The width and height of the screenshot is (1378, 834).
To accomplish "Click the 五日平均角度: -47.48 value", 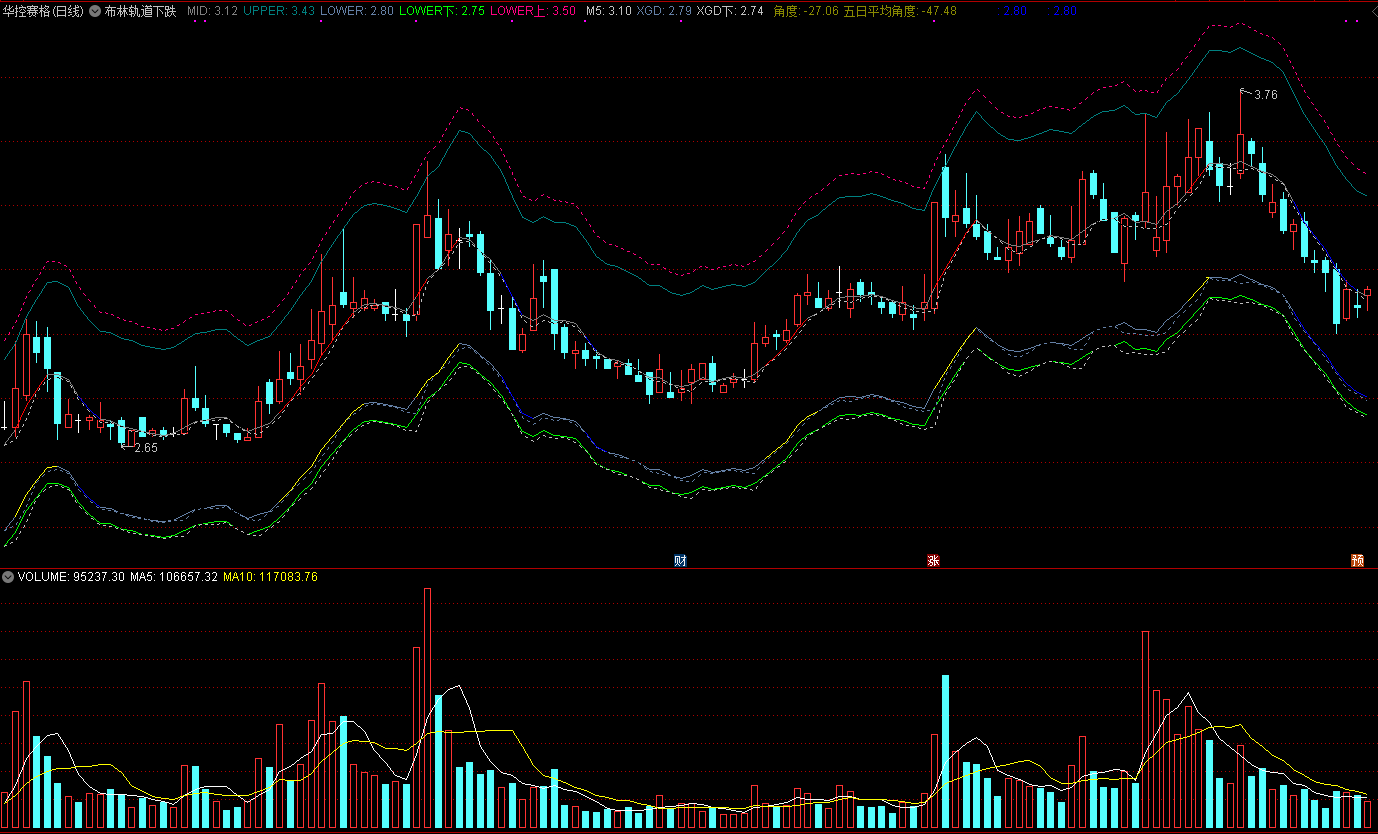I will click(900, 12).
